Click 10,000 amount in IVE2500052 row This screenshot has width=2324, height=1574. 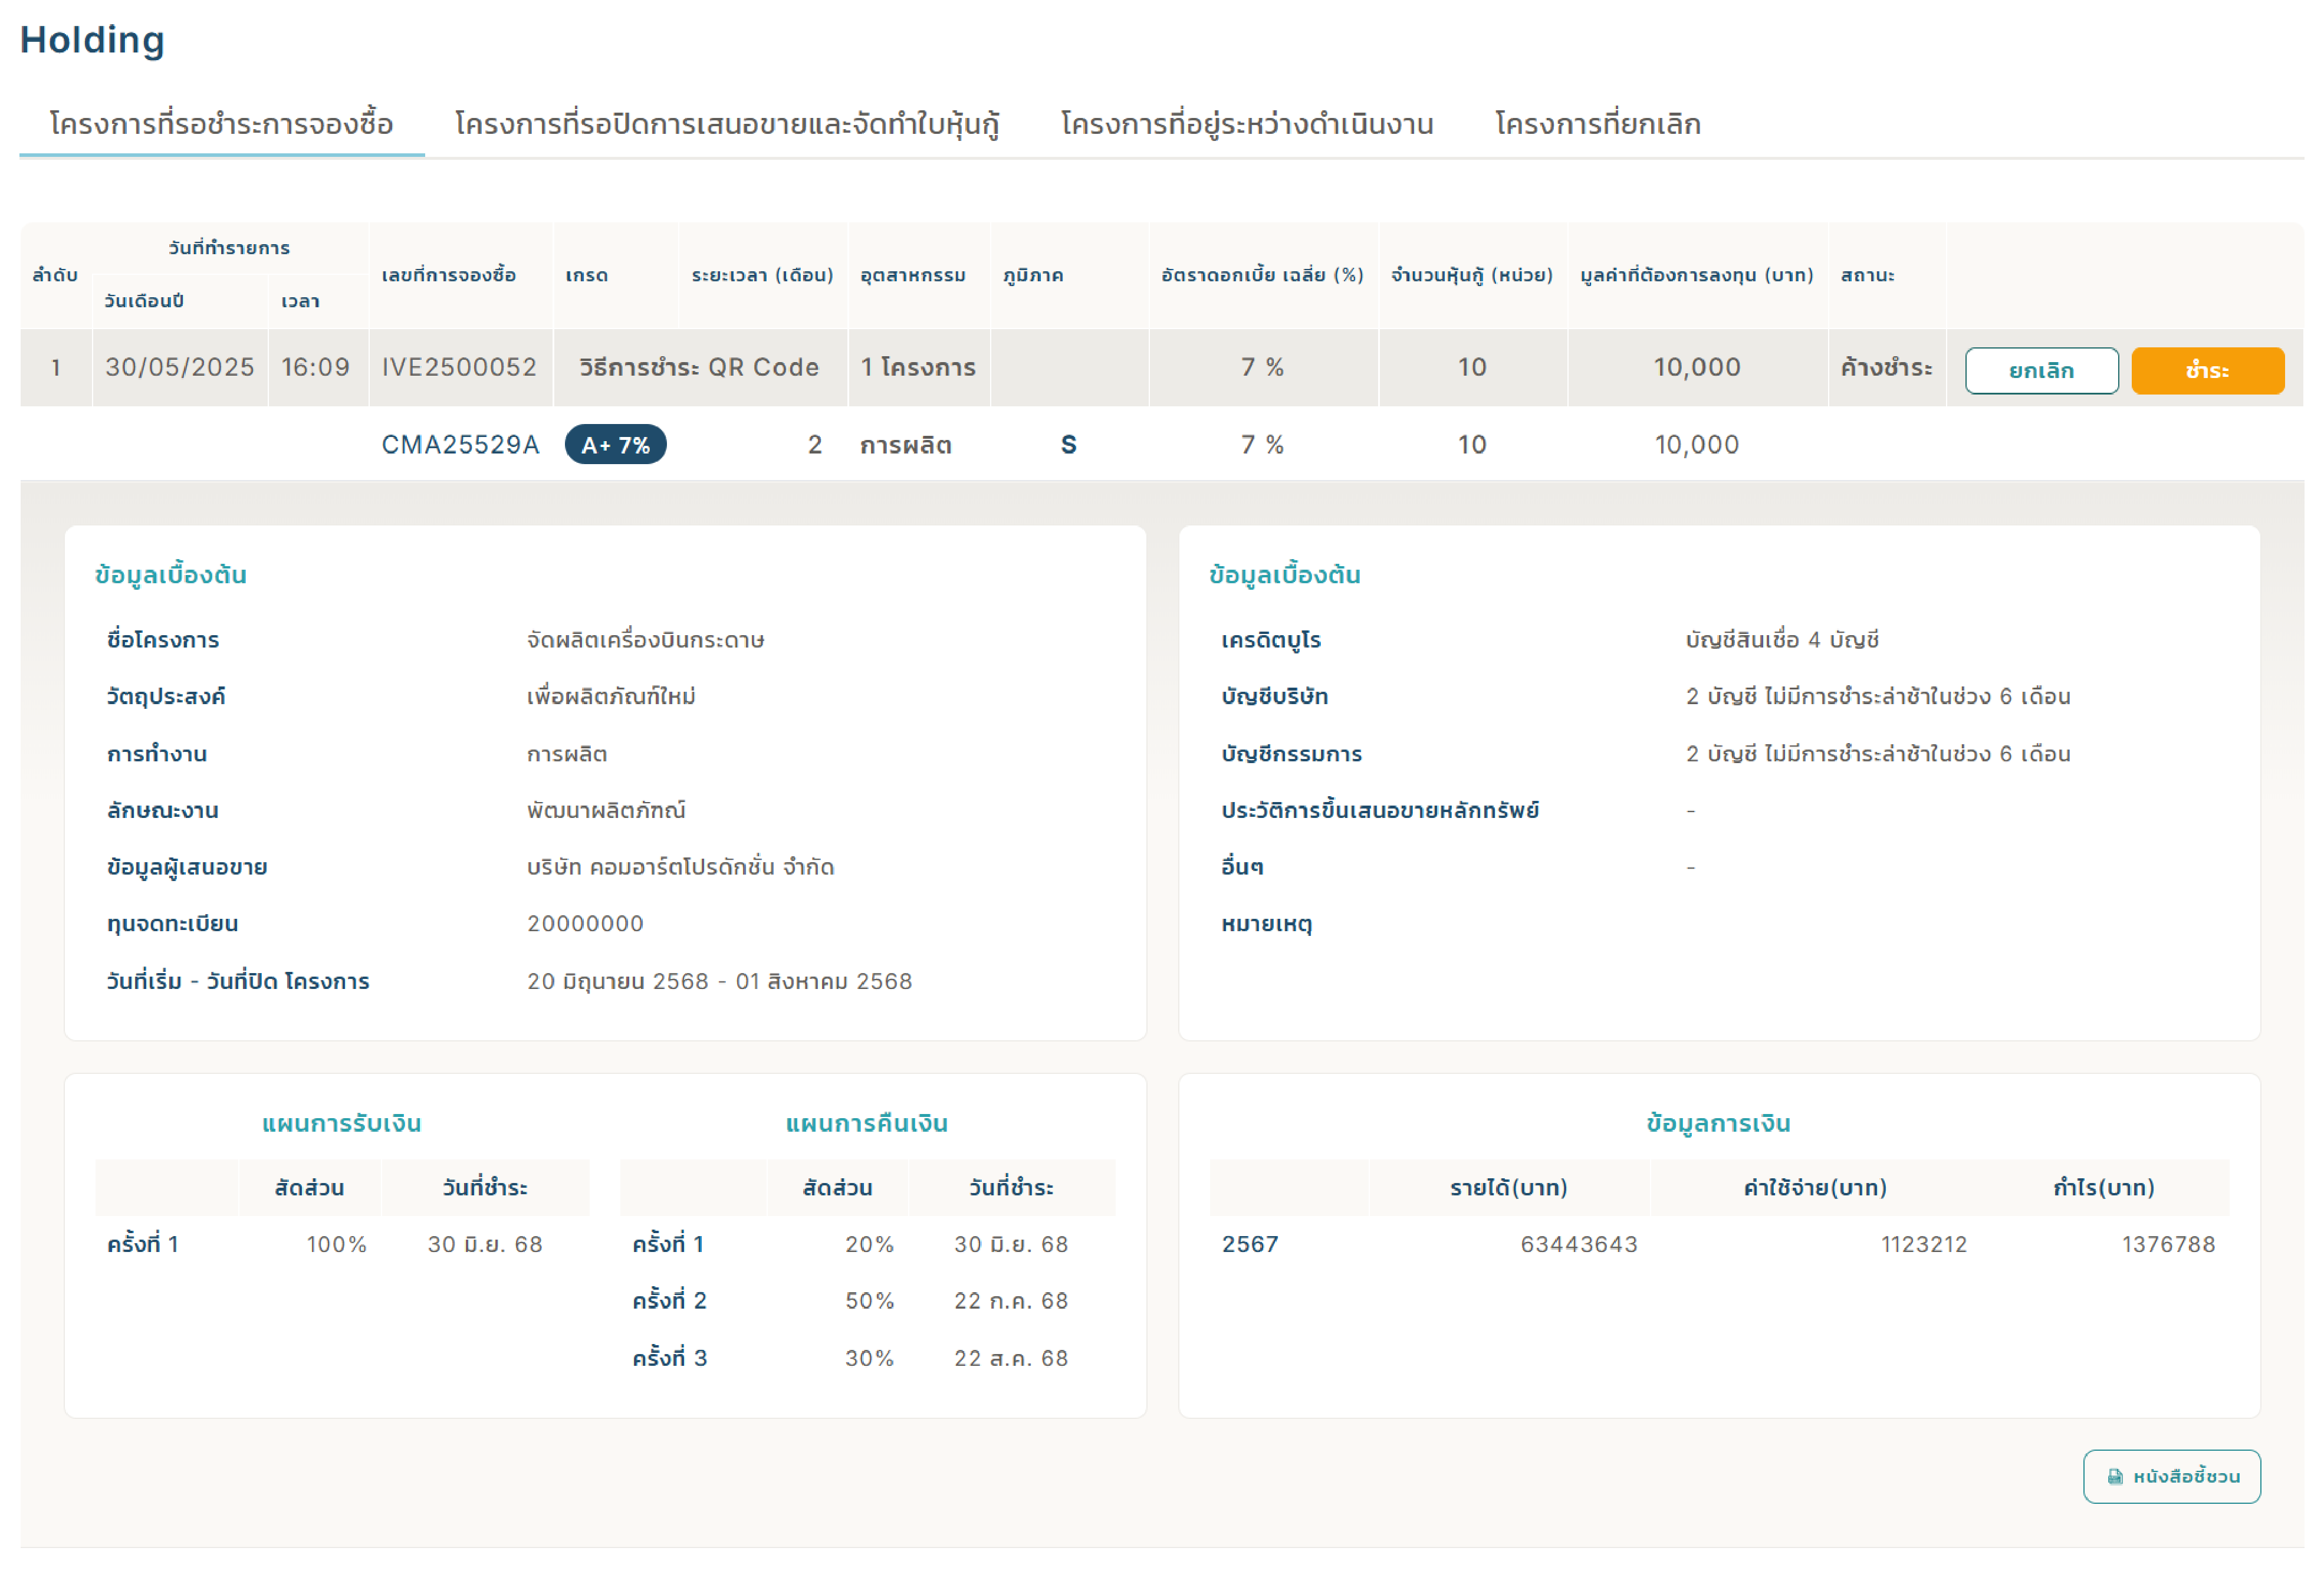[1696, 367]
